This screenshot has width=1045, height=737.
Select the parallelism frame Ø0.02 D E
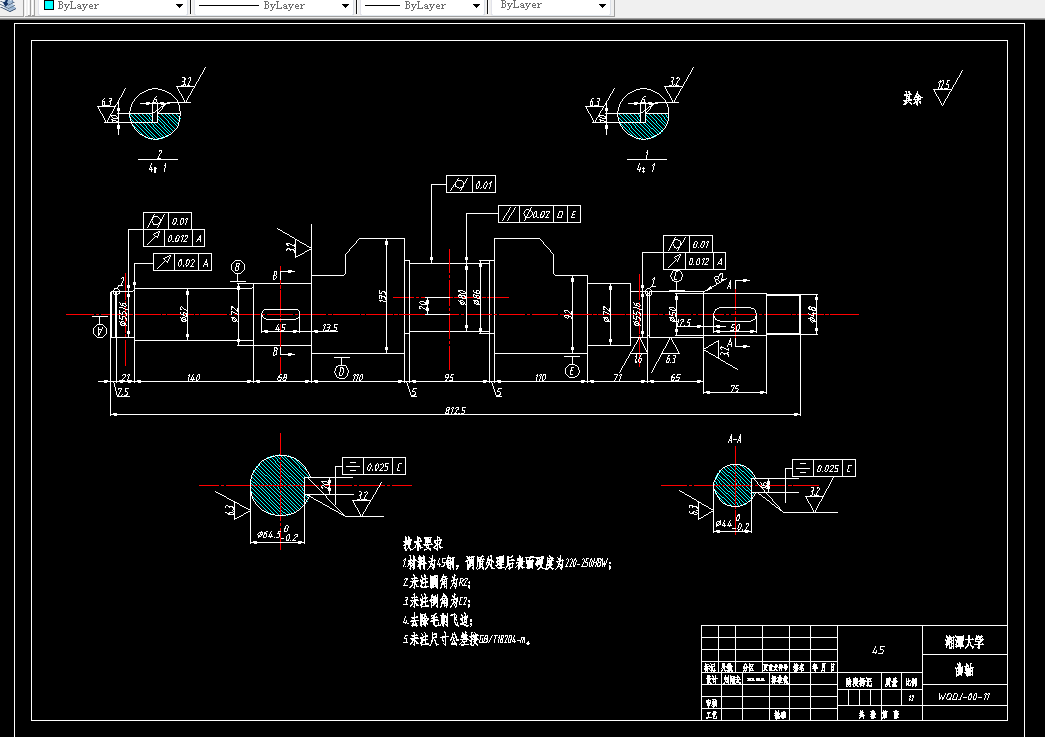pyautogui.click(x=539, y=214)
